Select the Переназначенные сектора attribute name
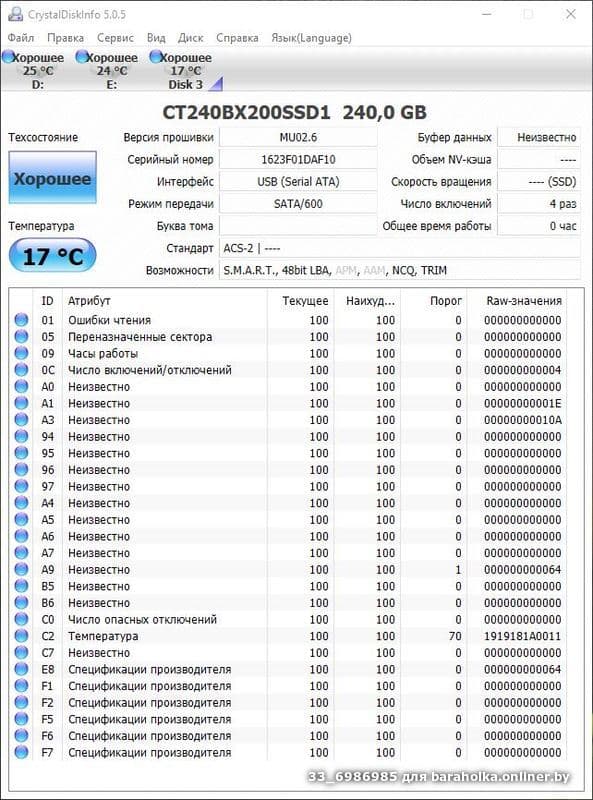Viewport: 593px width, 800px height. pos(140,337)
